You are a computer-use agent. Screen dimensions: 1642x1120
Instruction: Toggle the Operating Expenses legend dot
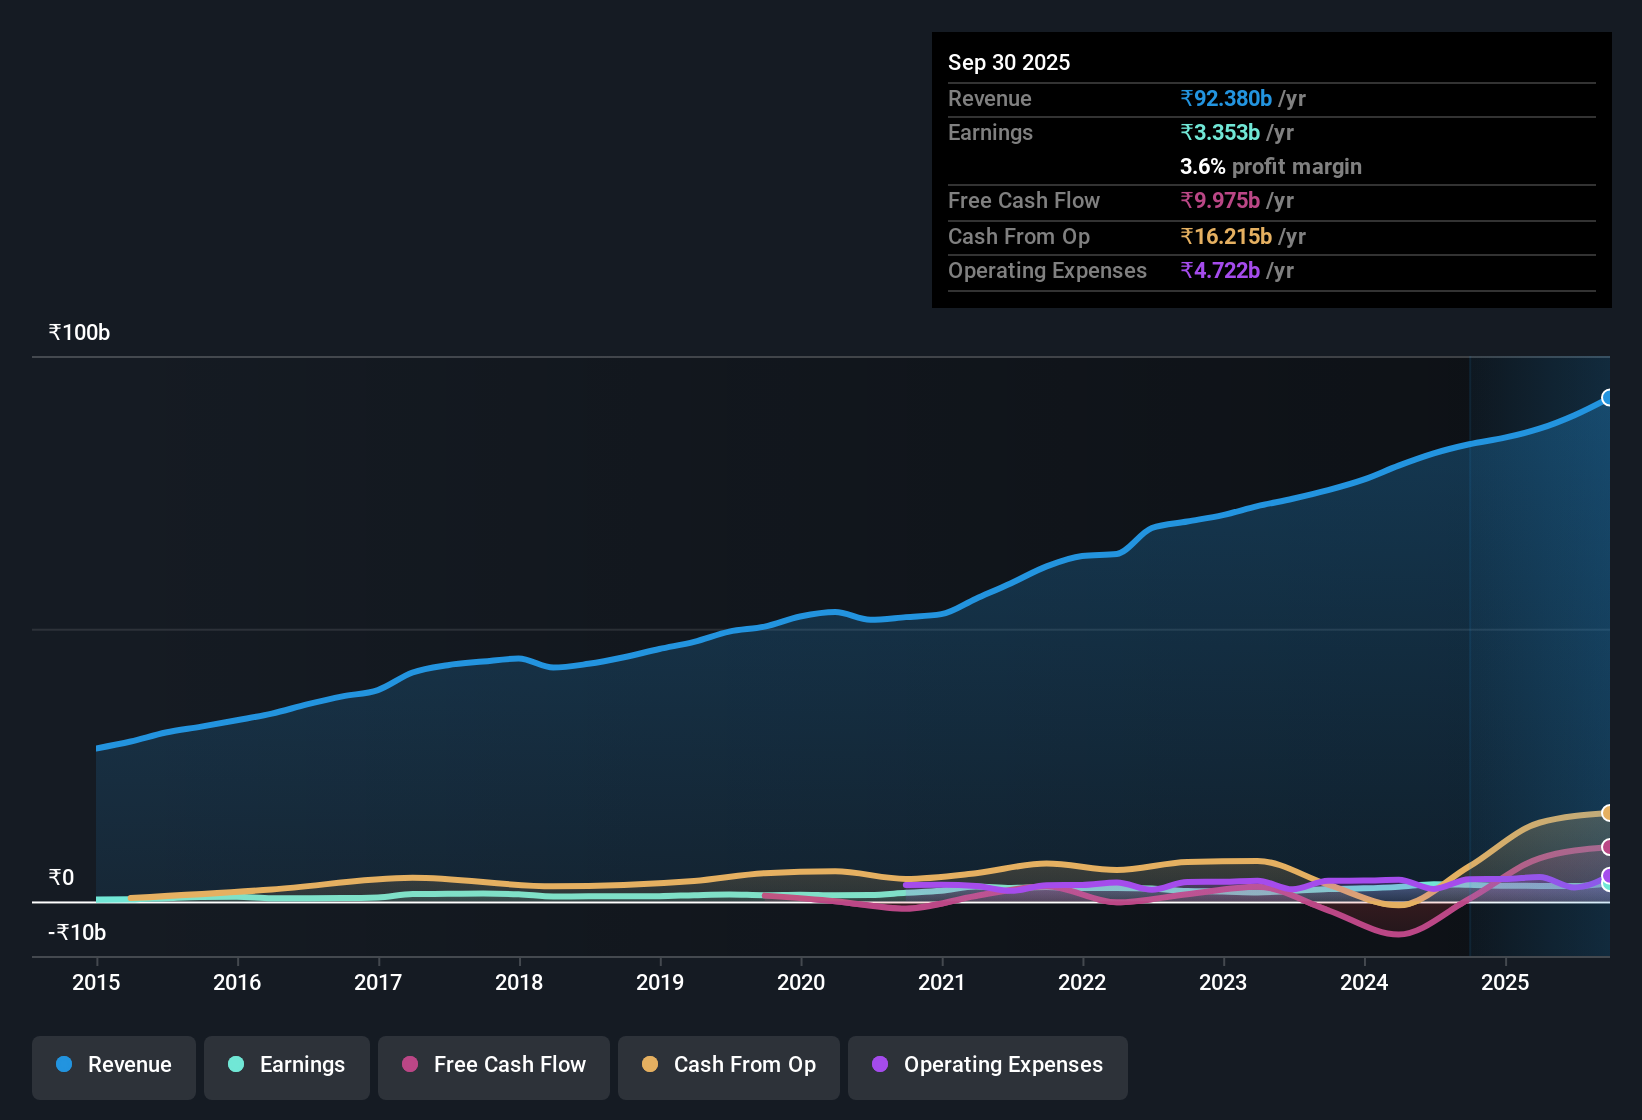pos(879,1065)
